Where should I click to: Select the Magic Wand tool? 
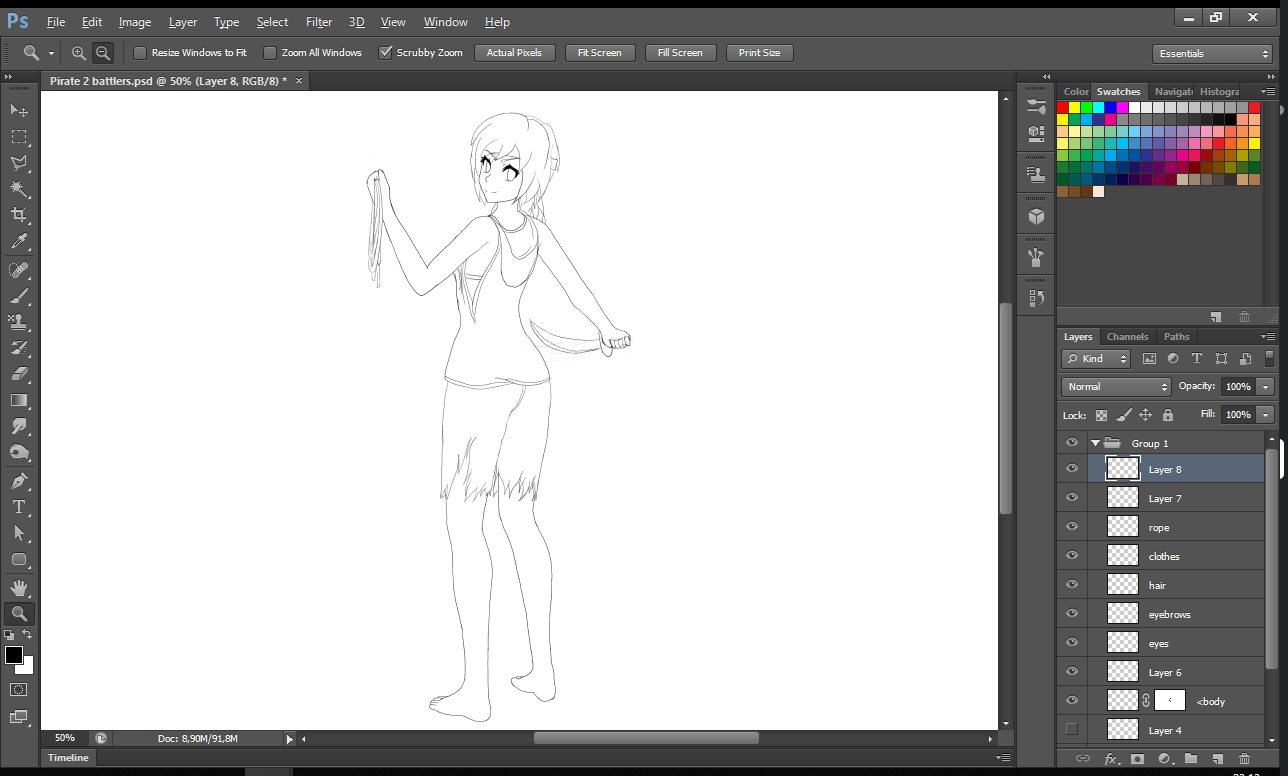(x=19, y=188)
